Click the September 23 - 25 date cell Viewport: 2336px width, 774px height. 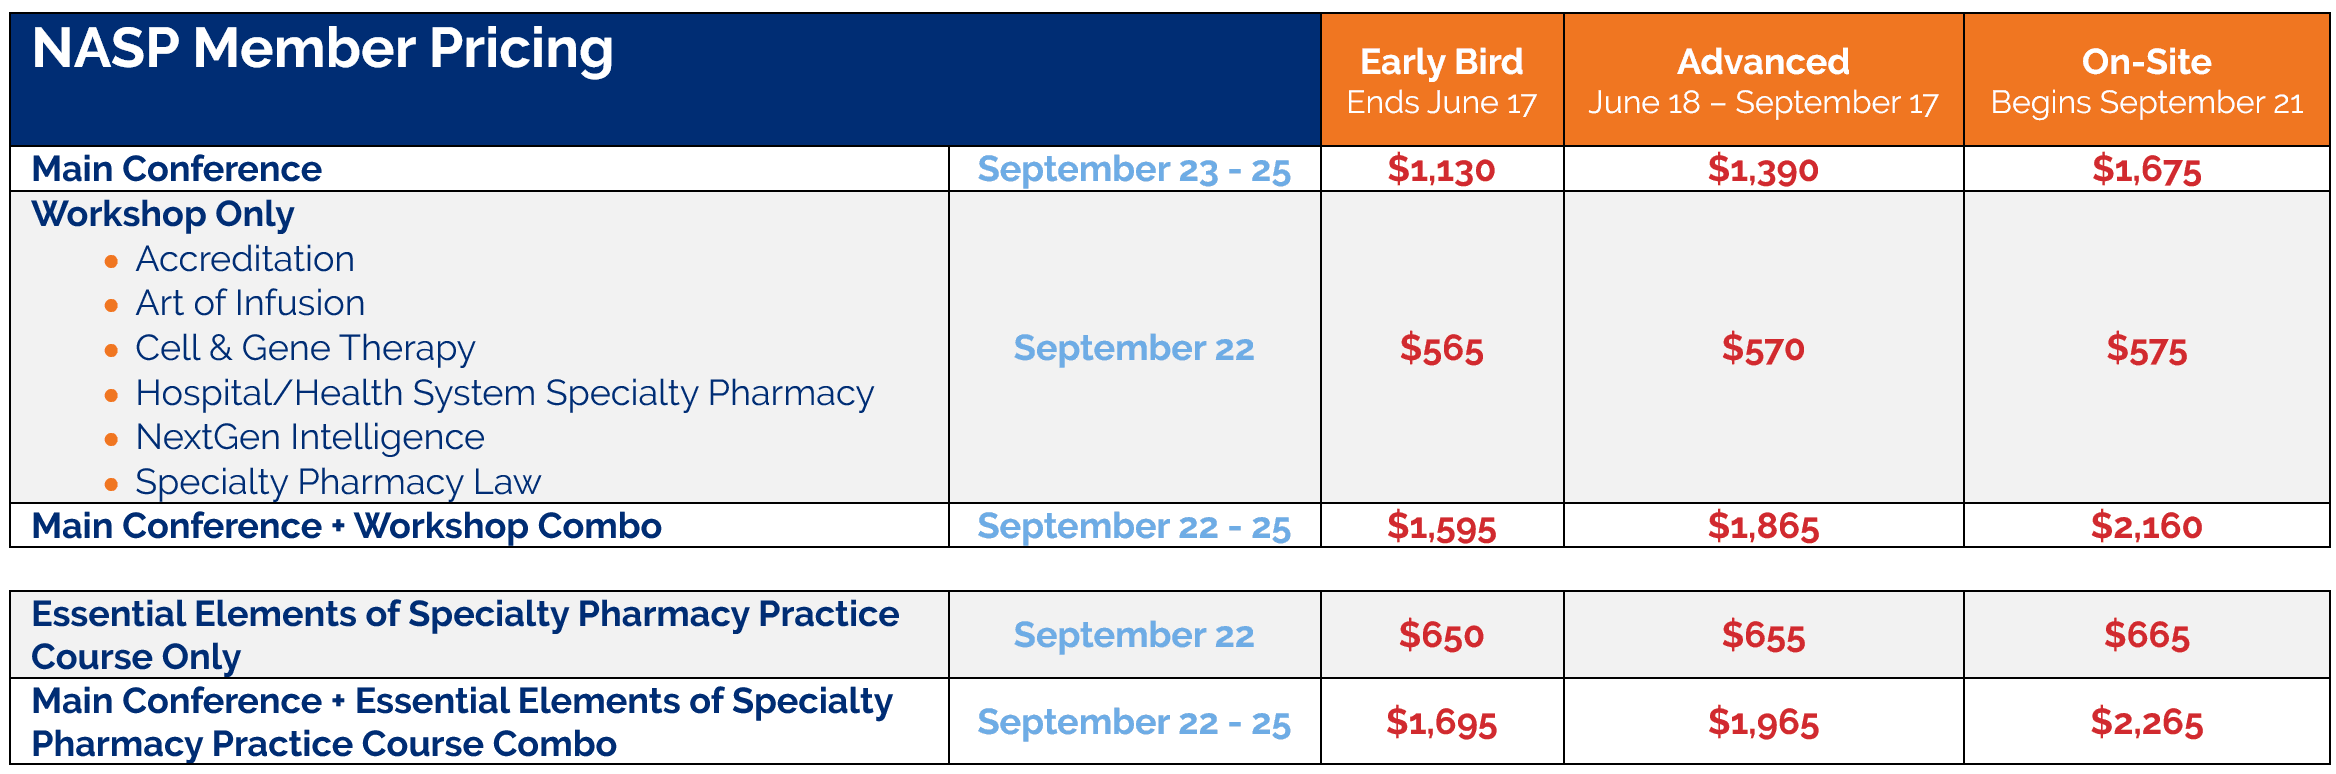[1134, 169]
